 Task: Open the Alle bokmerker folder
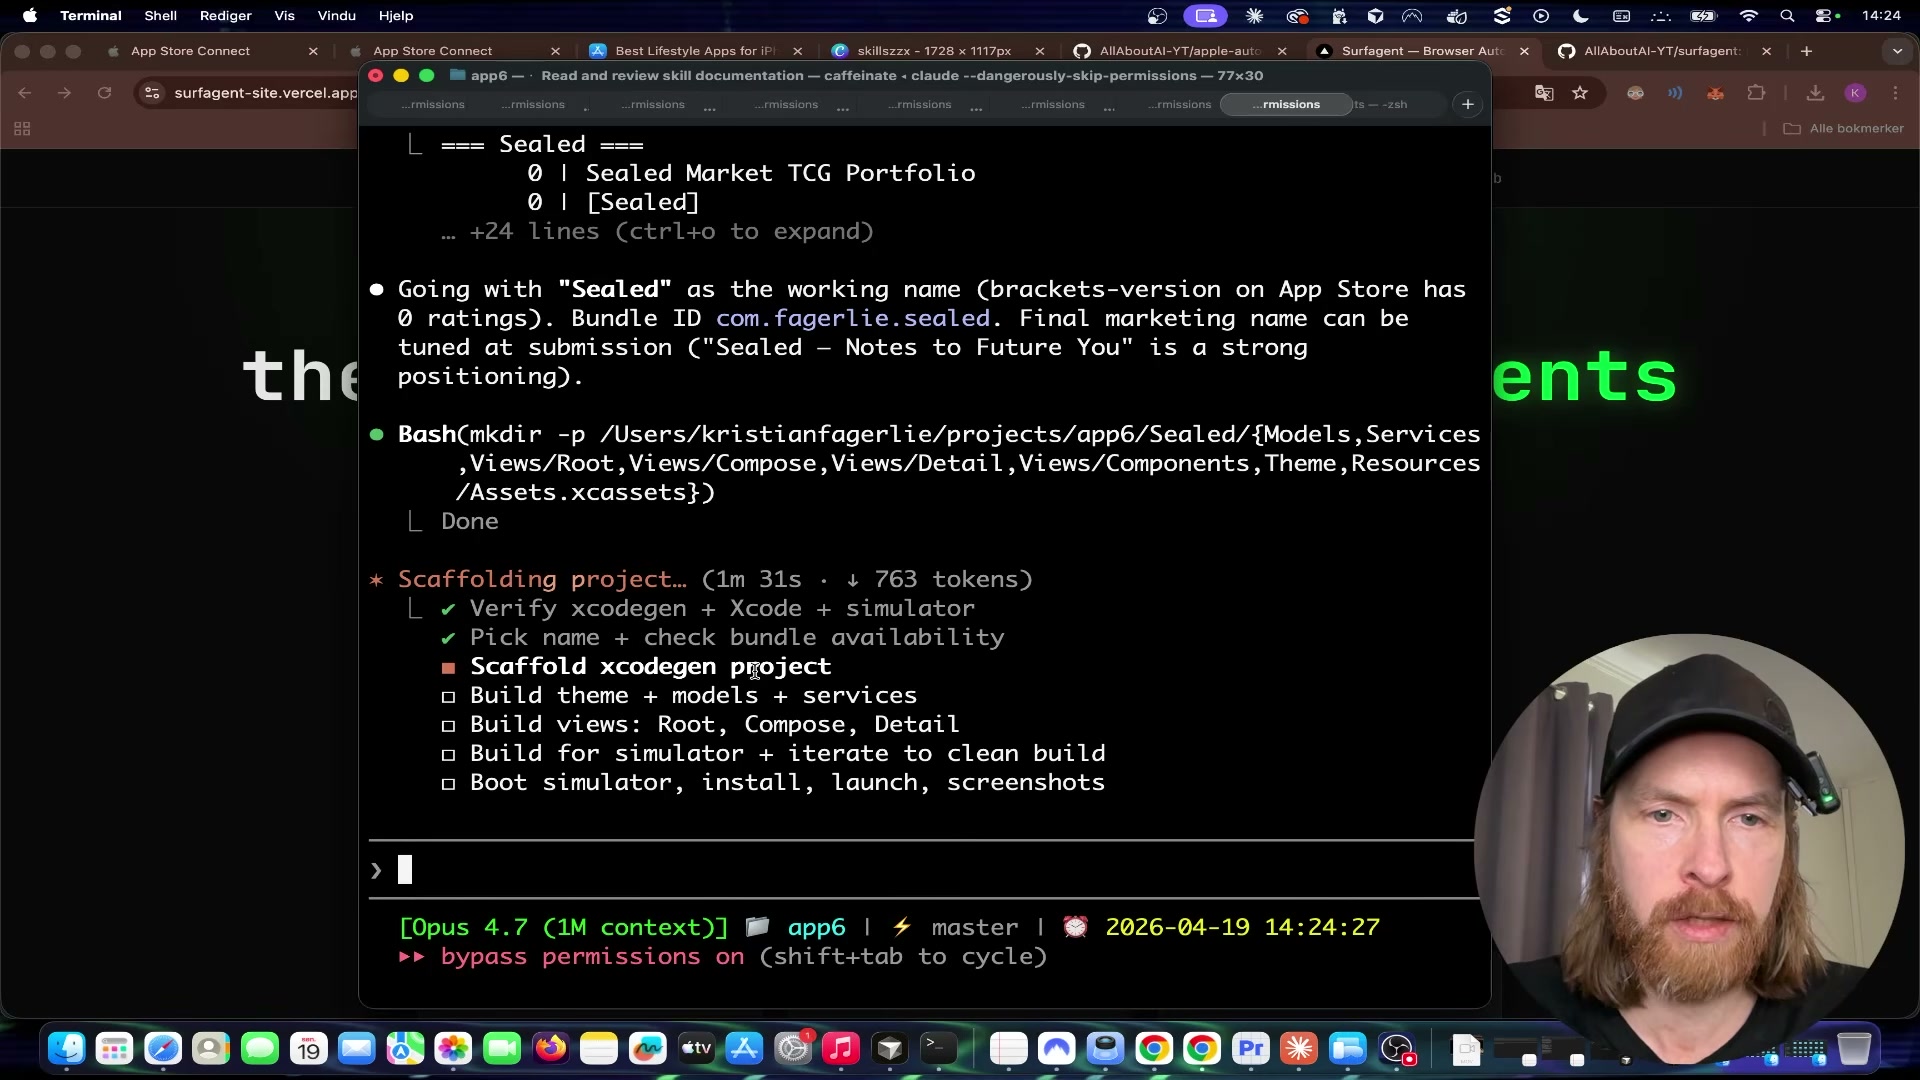[1843, 128]
